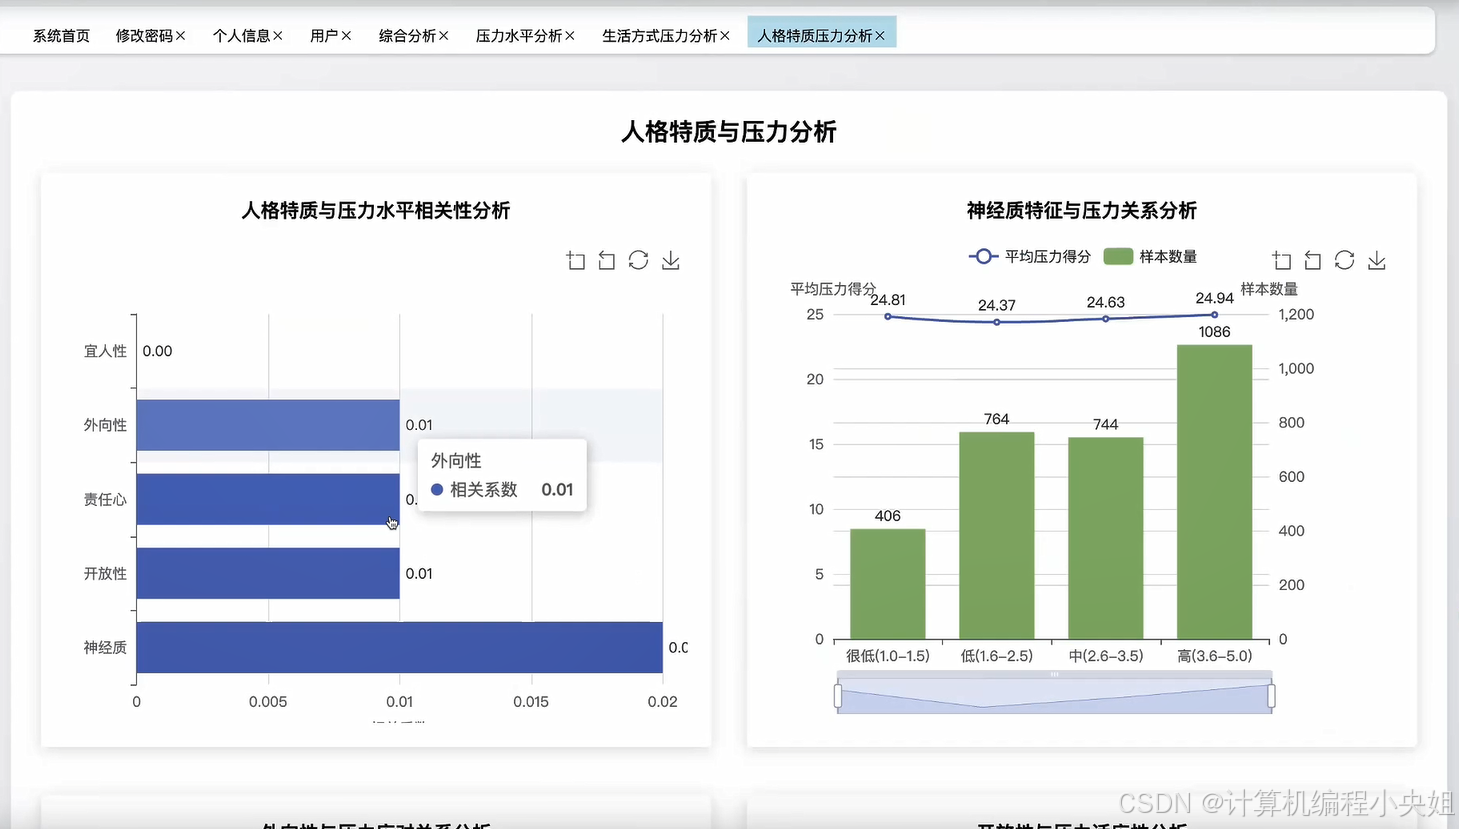
Task: Click the green bar labeled 406
Action: click(888, 584)
